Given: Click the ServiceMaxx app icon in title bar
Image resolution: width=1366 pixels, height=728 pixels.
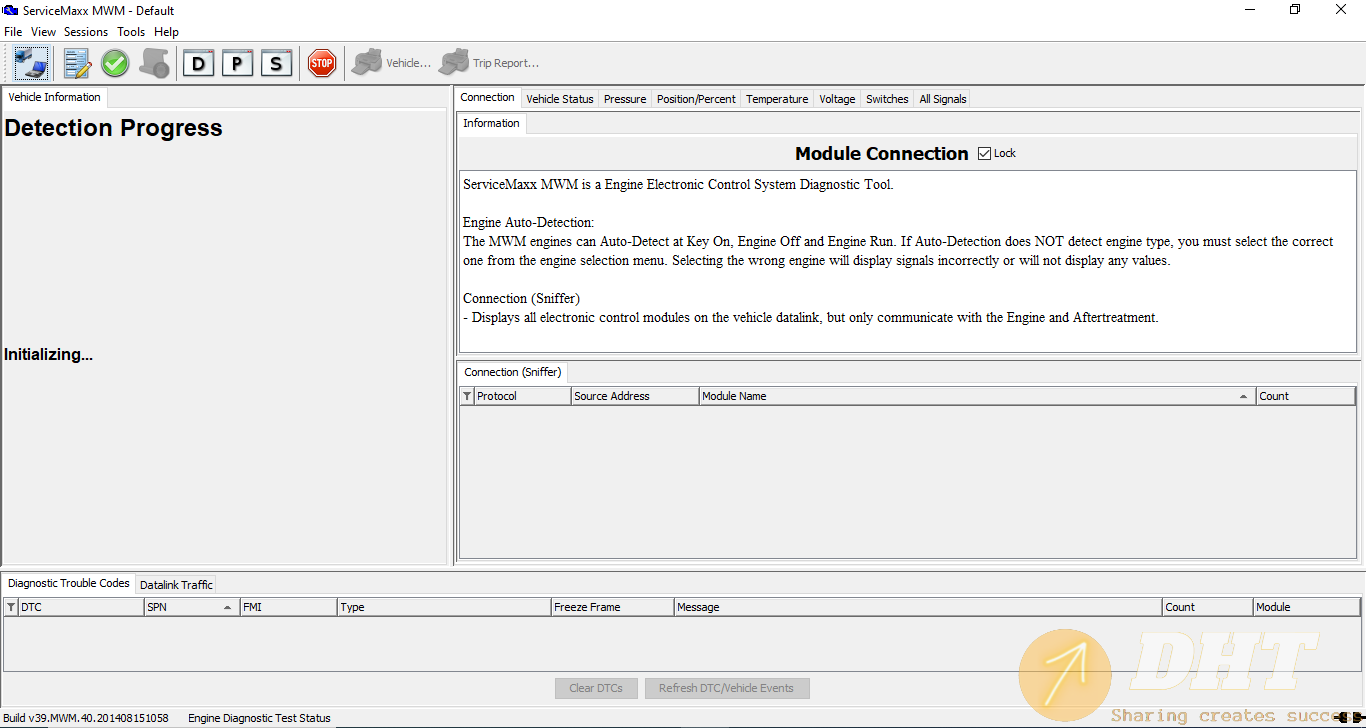Looking at the screenshot, I should (11, 10).
